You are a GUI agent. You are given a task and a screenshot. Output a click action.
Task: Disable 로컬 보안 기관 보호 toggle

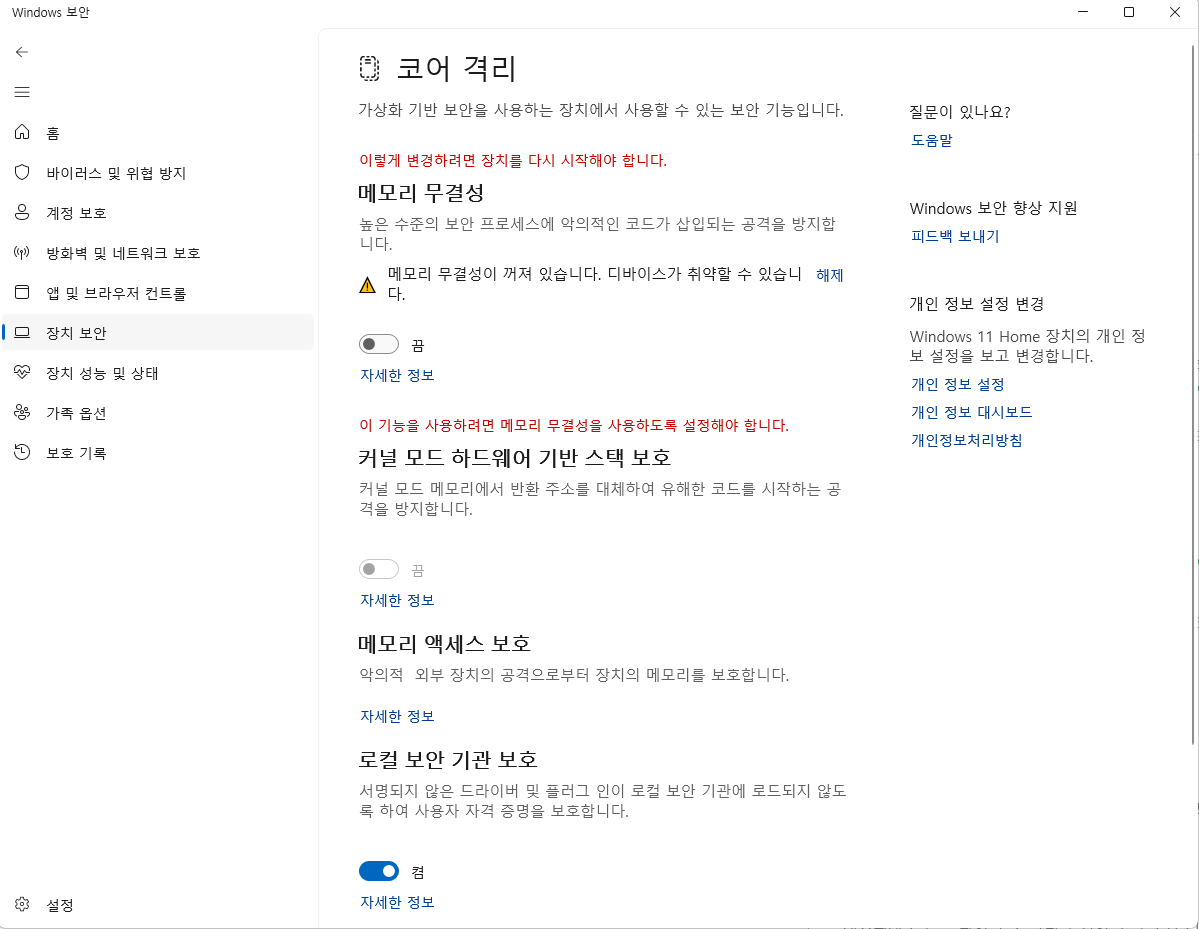pos(379,871)
